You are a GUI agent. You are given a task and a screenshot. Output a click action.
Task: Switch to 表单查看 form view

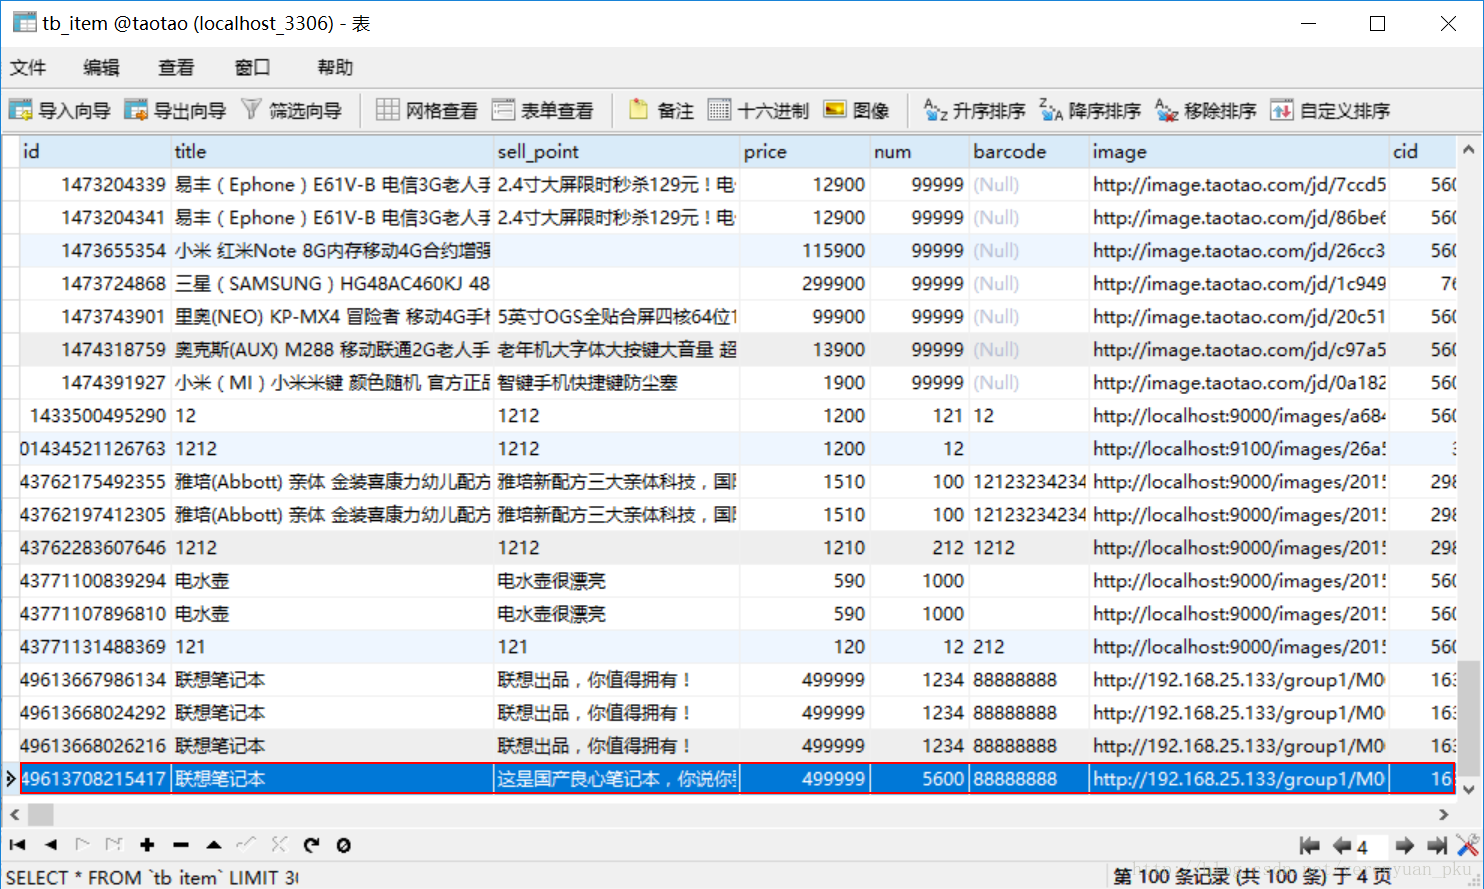point(542,110)
